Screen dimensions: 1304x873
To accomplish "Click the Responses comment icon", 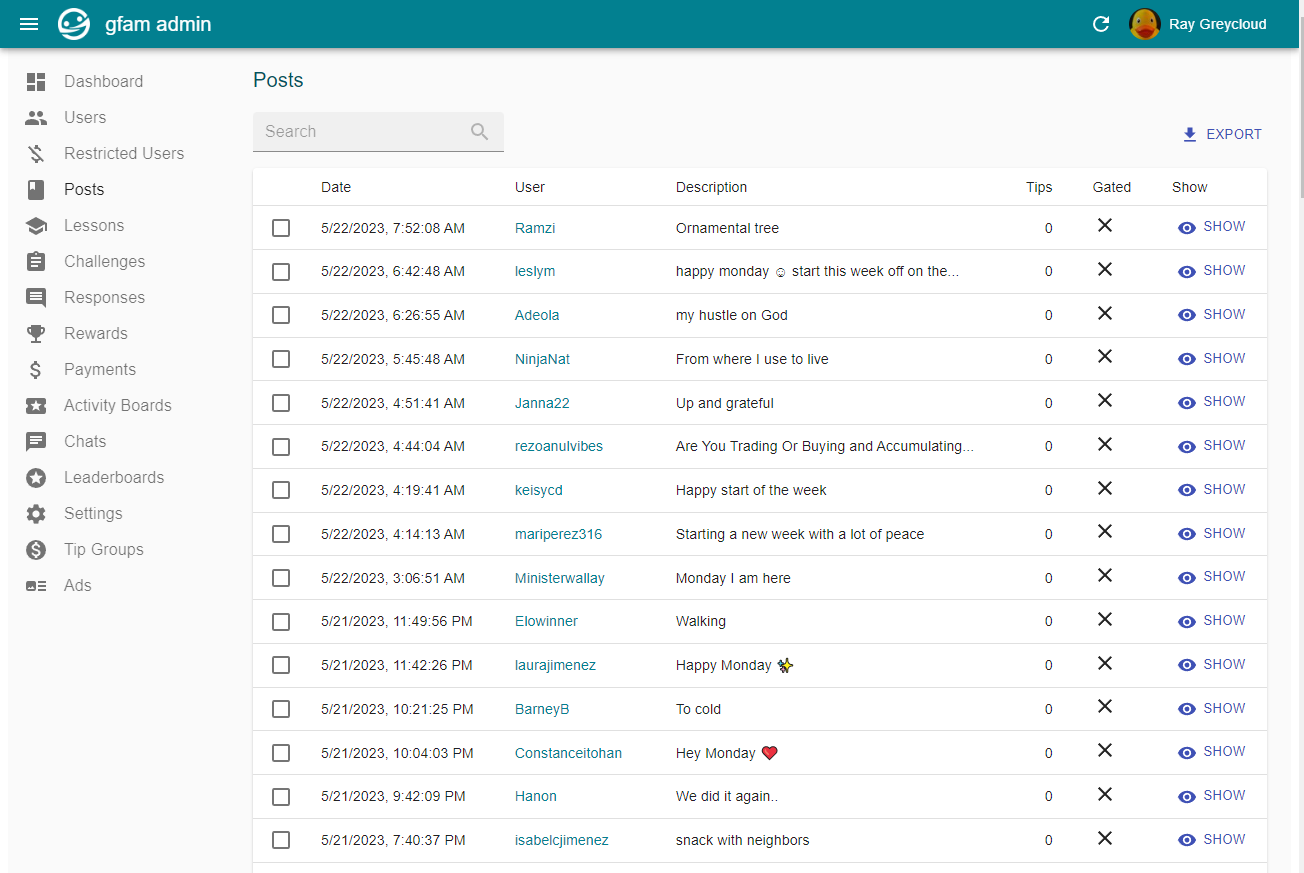I will (36, 298).
